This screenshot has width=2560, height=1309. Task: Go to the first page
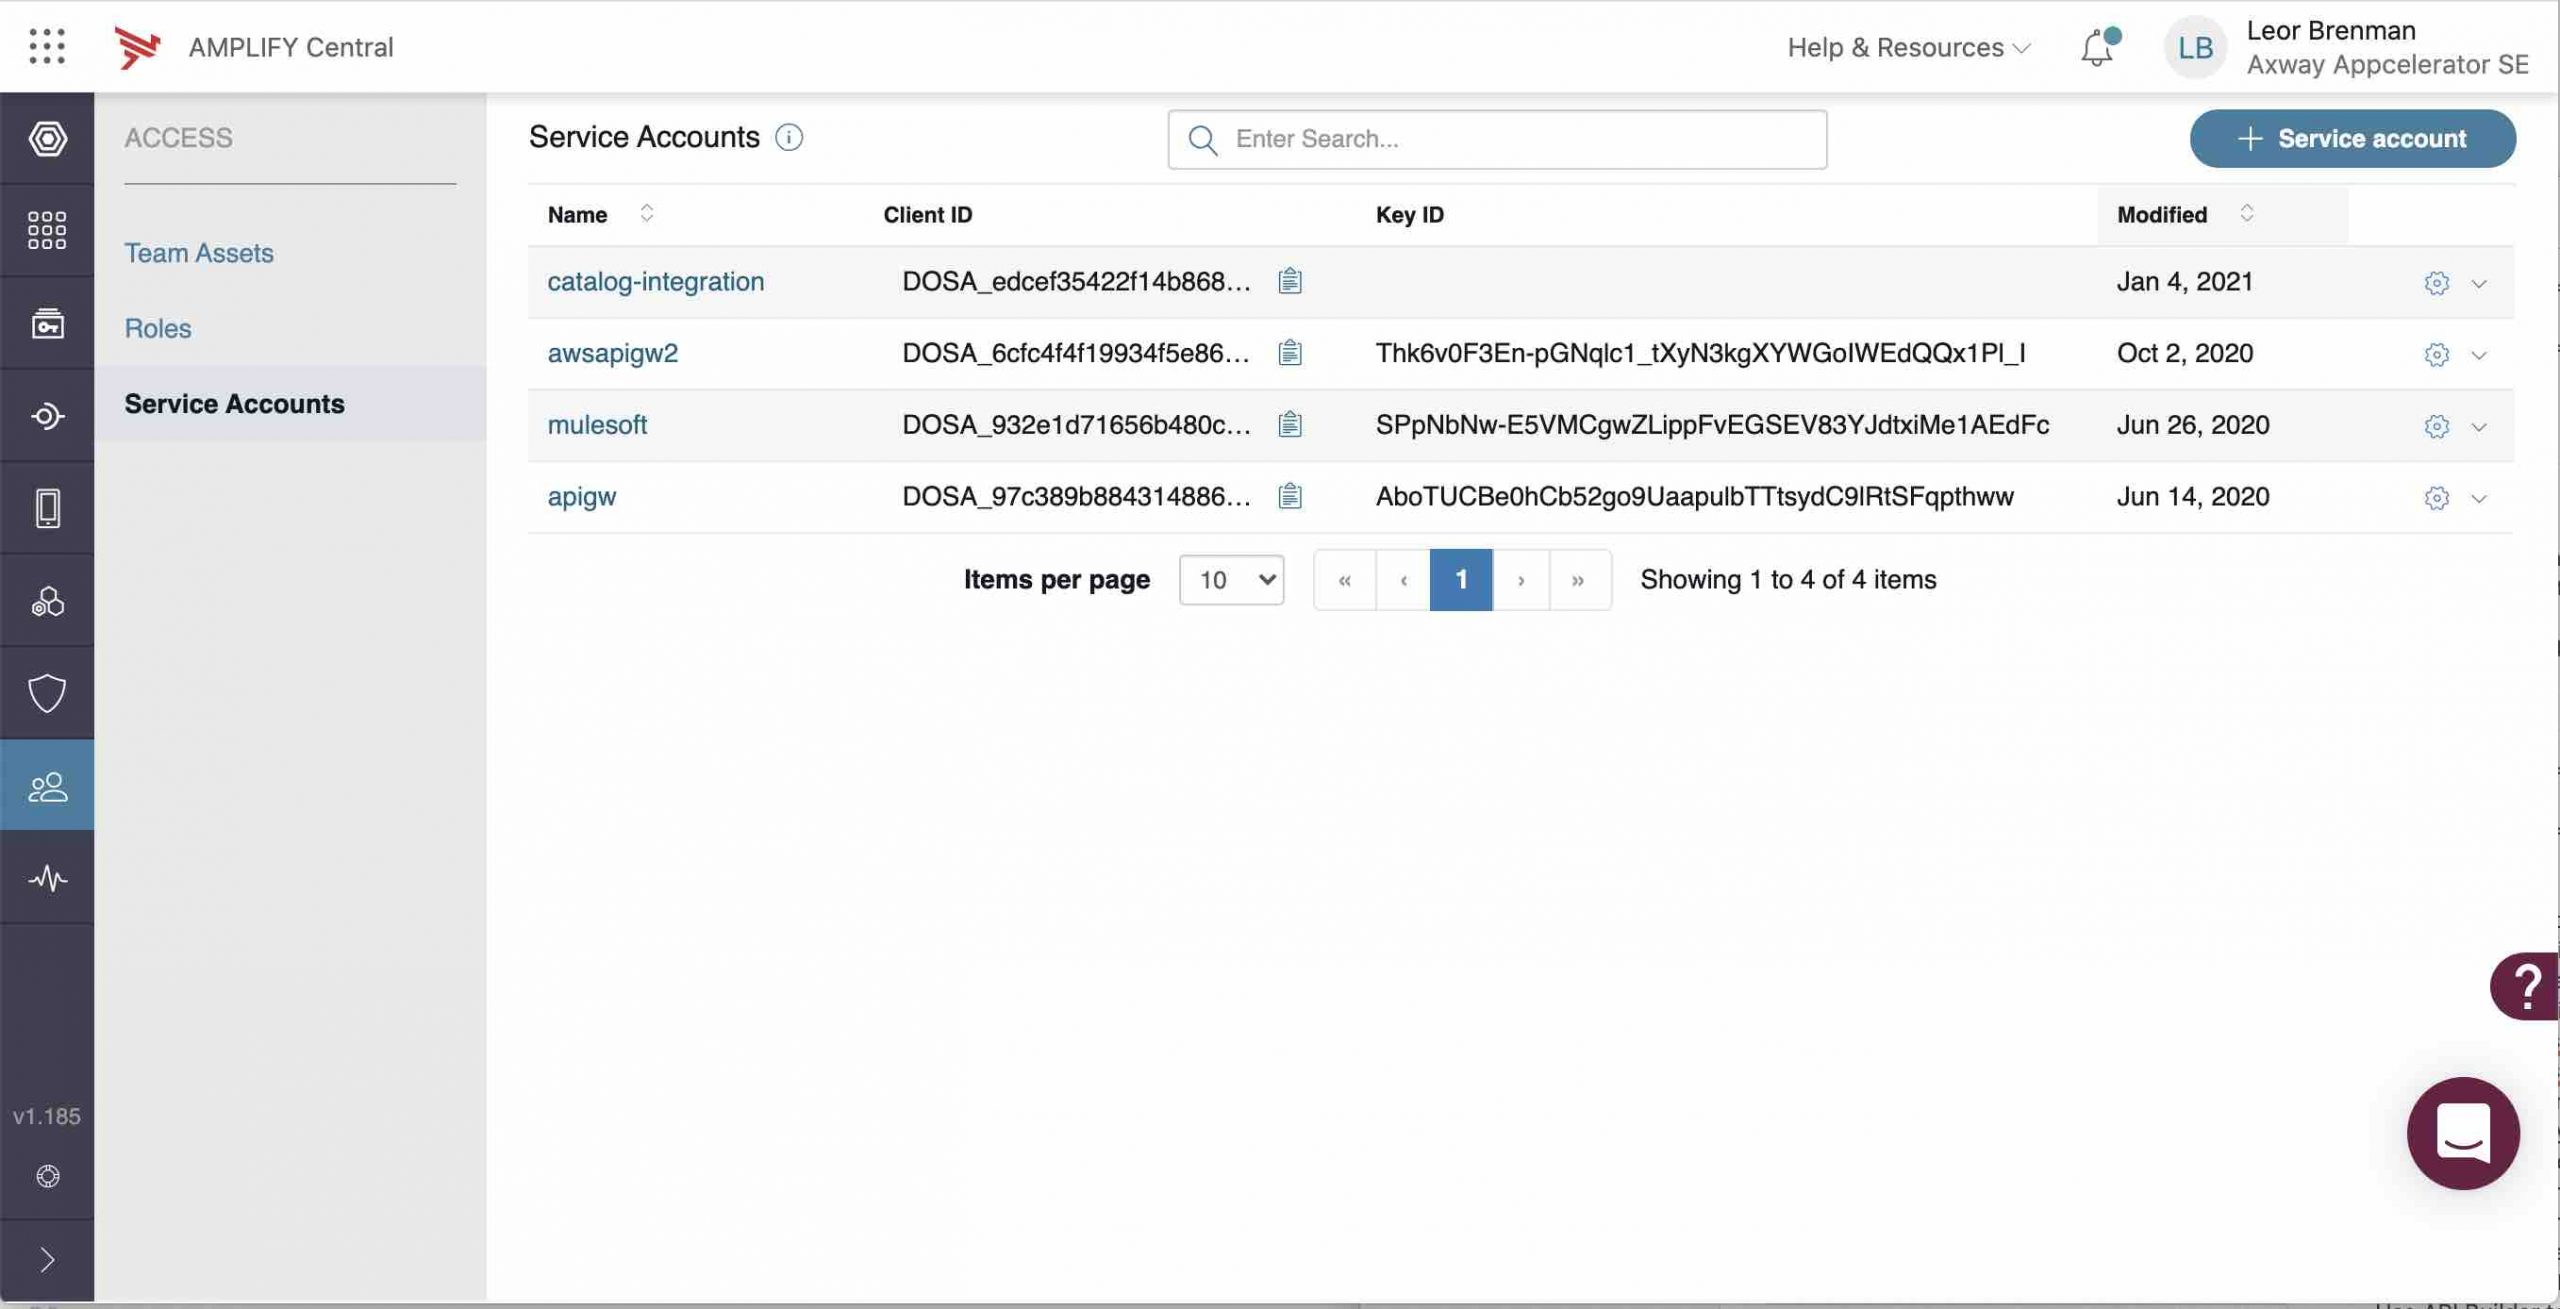tap(1345, 580)
